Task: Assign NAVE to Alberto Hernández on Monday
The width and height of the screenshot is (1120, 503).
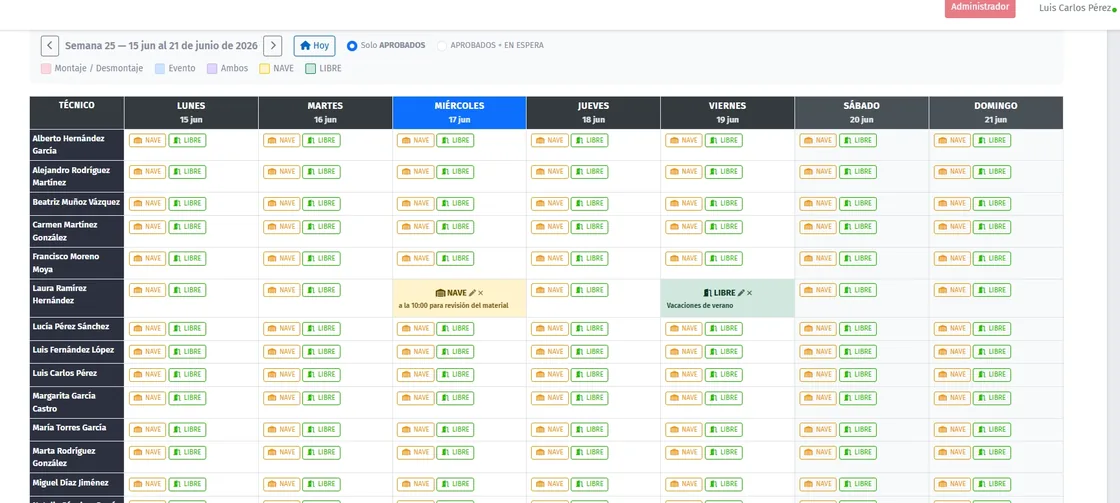Action: pyautogui.click(x=147, y=140)
